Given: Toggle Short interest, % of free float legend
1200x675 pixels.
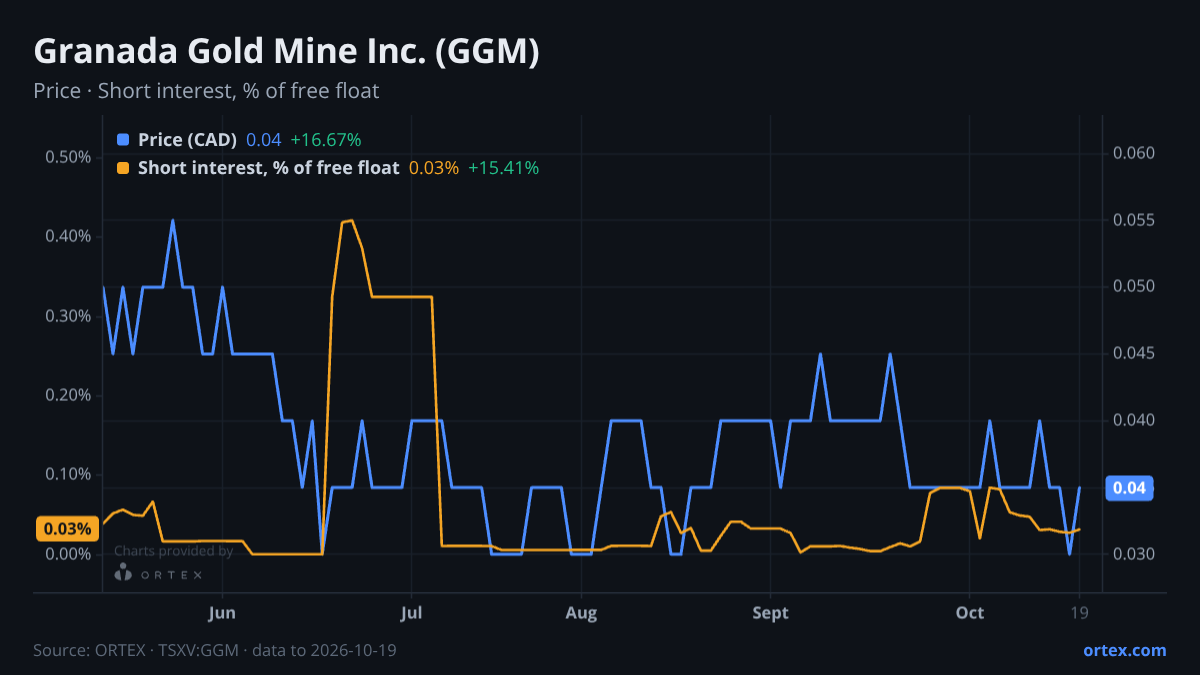Looking at the screenshot, I should coord(268,168).
